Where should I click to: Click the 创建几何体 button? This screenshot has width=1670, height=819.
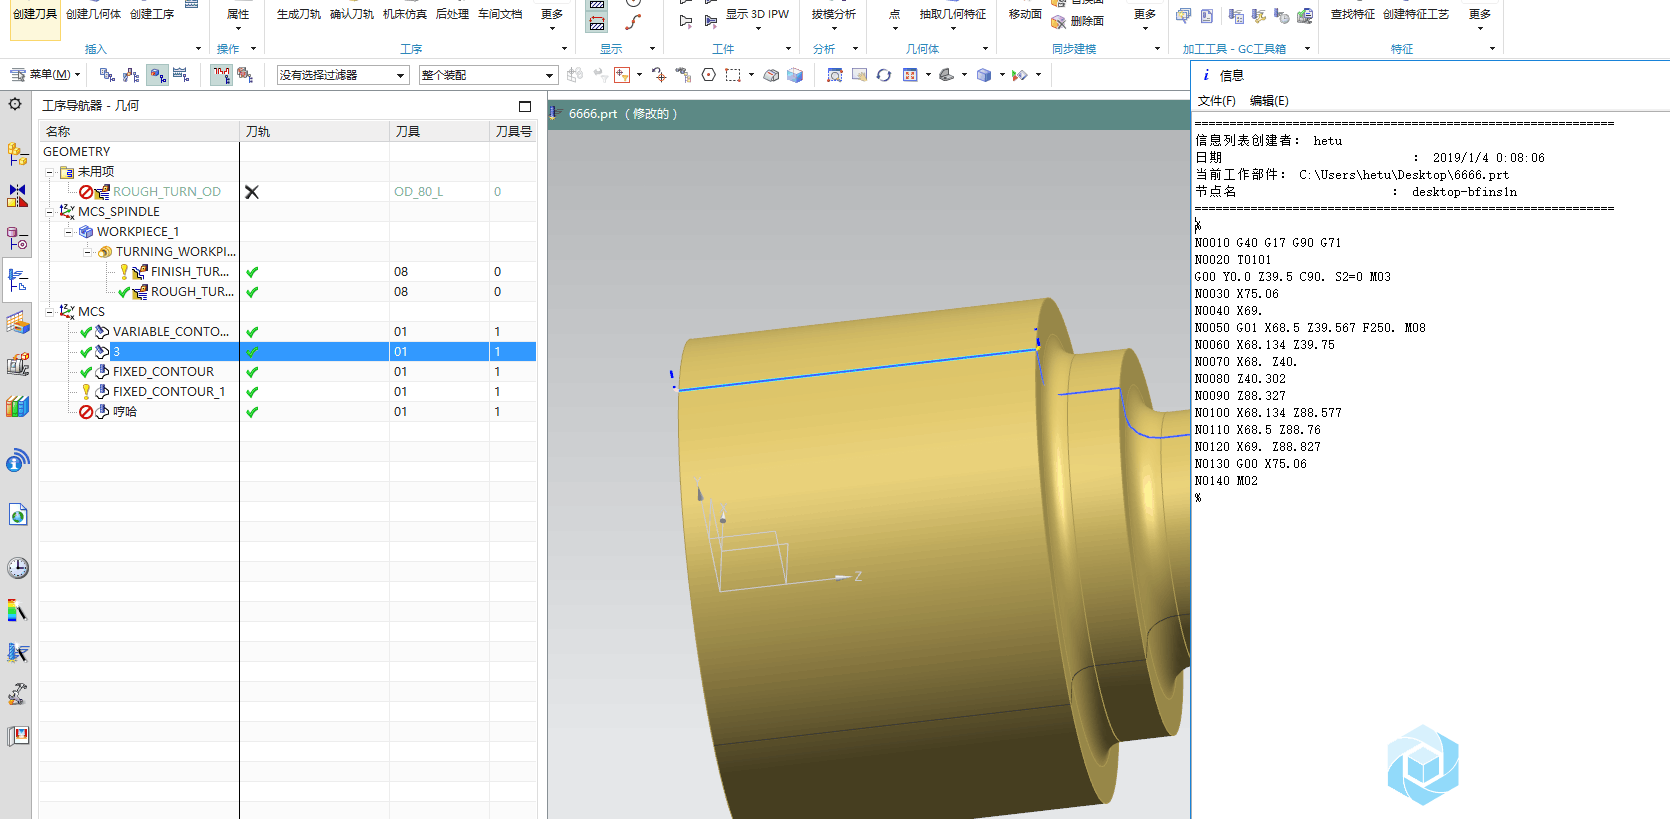(x=93, y=14)
